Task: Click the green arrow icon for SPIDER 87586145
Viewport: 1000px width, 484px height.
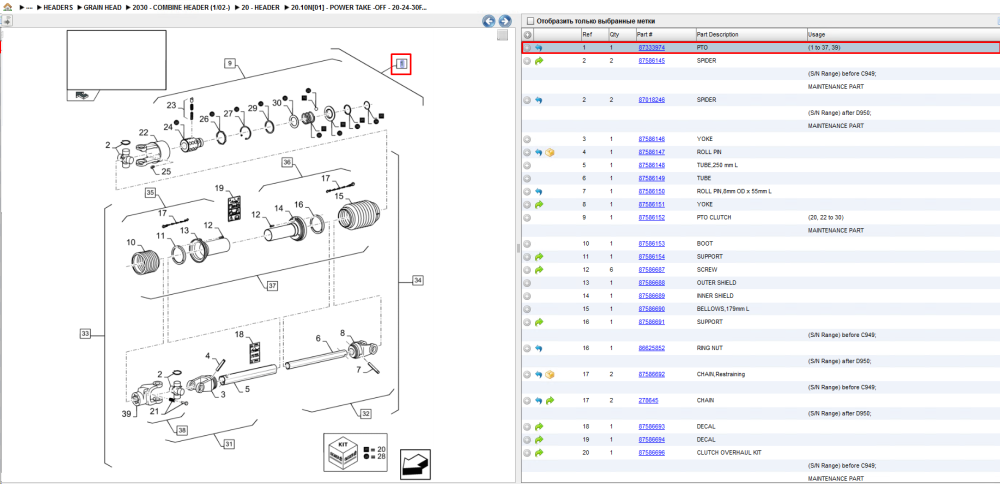Action: click(539, 61)
